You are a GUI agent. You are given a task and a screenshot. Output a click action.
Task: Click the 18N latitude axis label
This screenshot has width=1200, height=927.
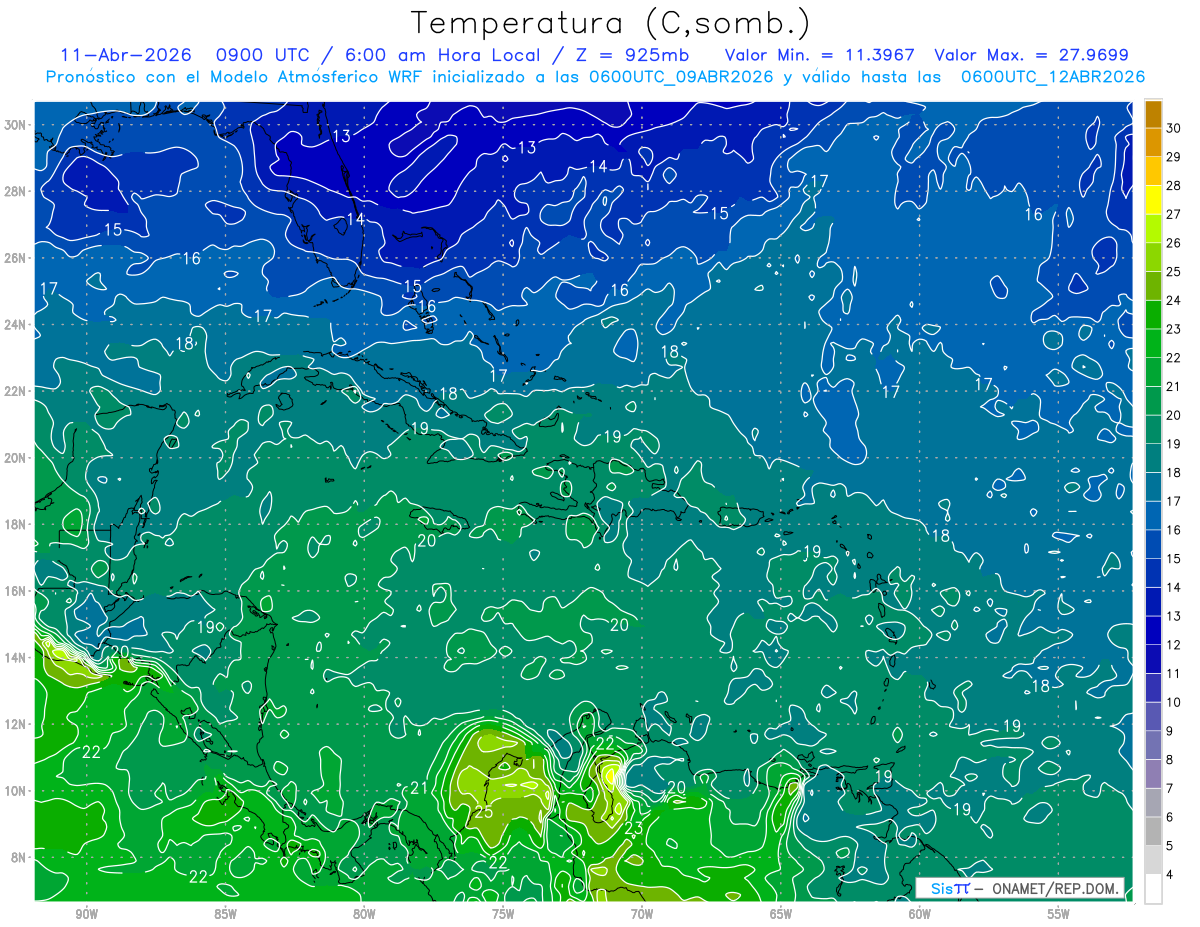tap(16, 524)
